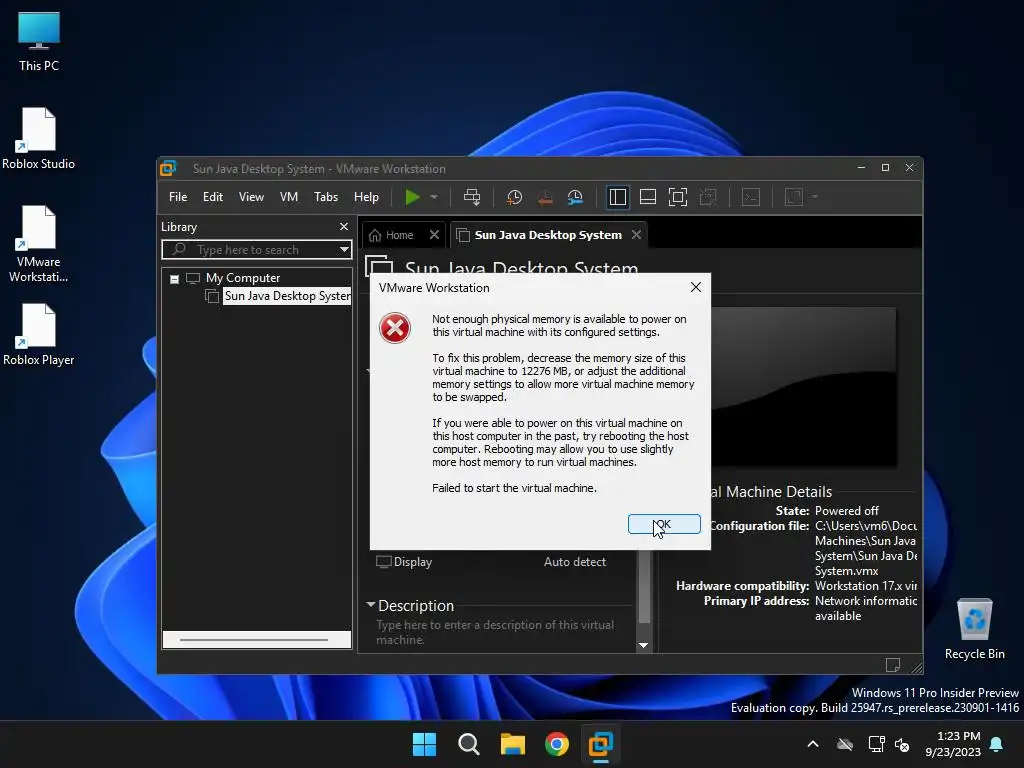Open the Roblox Player desktop shortcut
The image size is (1024, 768).
point(39,334)
